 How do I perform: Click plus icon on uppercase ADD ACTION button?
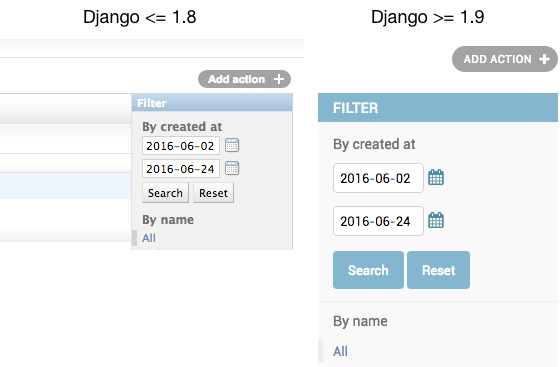coord(544,59)
